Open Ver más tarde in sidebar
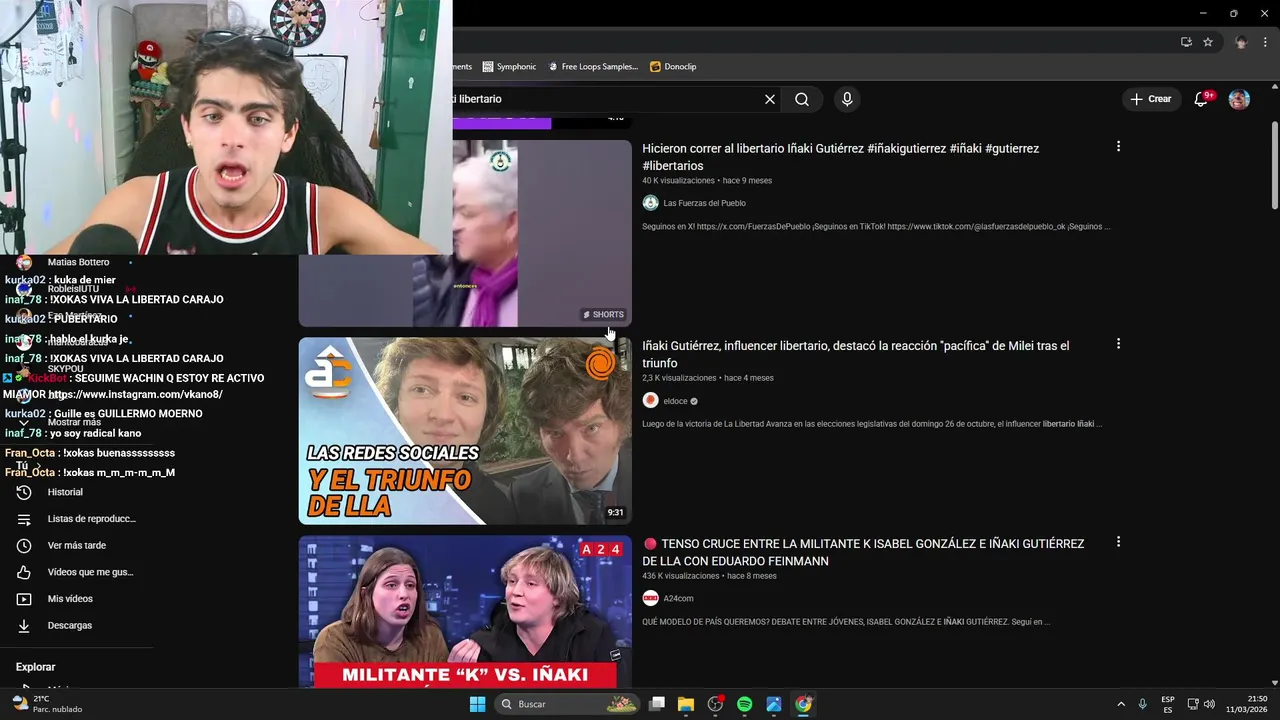1280x720 pixels. [x=76, y=545]
